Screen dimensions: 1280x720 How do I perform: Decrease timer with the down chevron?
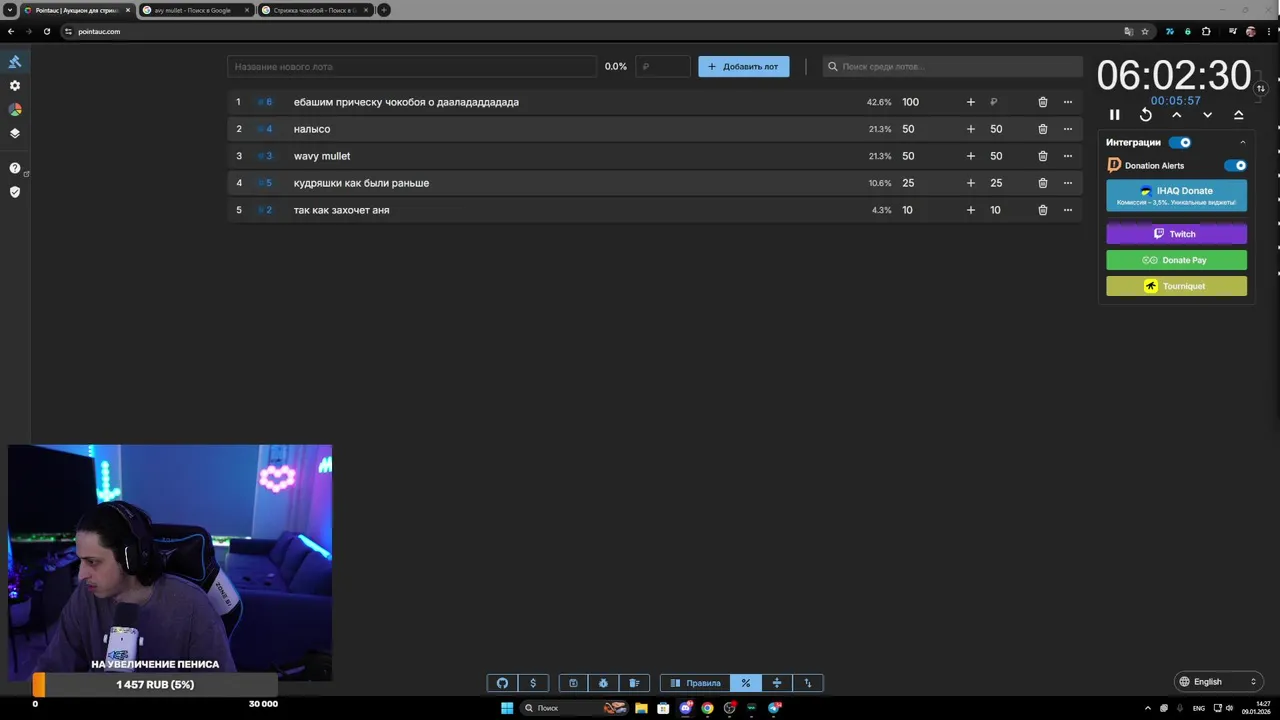1208,115
